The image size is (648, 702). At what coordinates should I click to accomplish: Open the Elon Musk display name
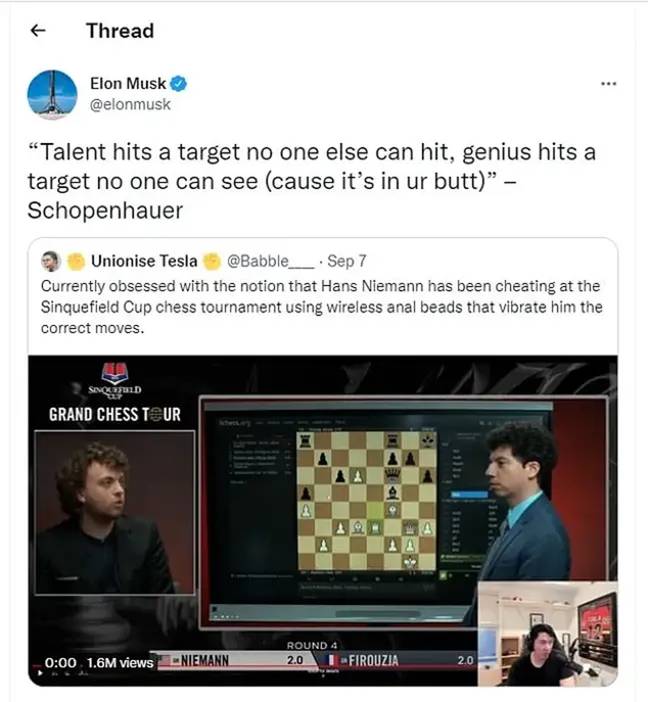tap(128, 84)
